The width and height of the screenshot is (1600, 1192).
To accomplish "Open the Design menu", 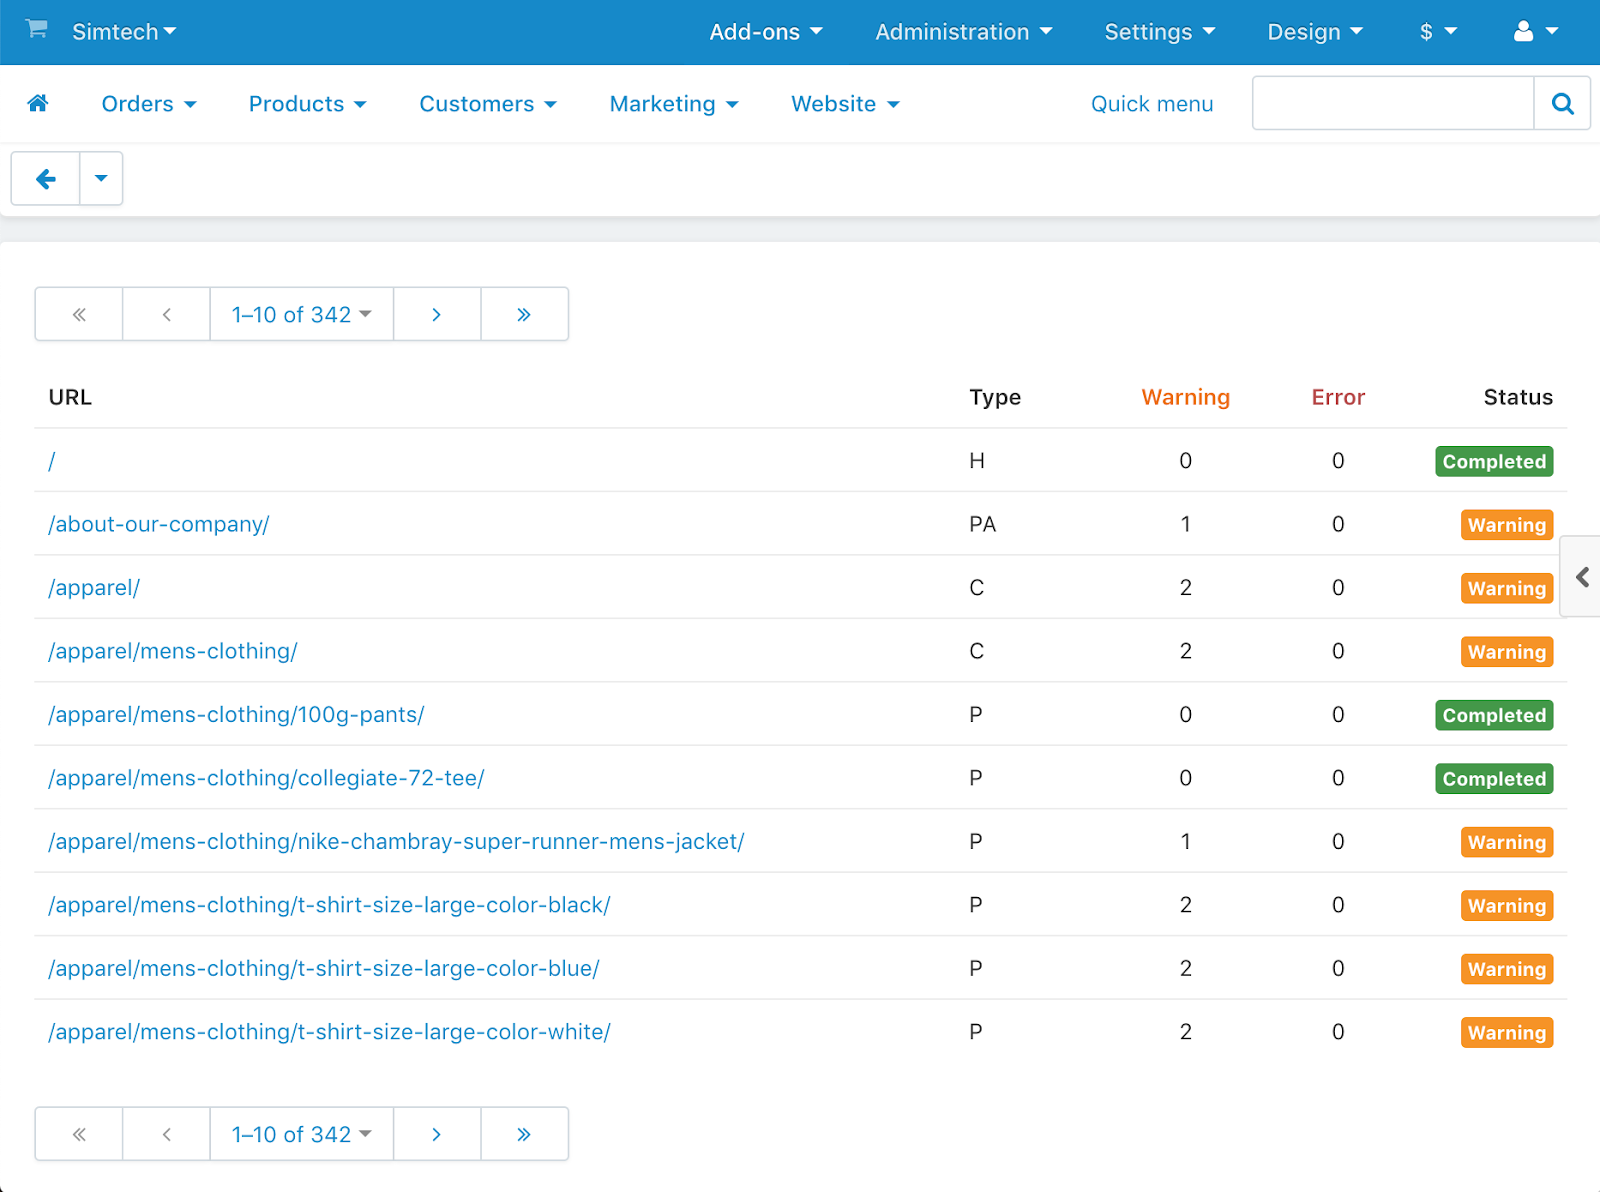I will 1315,32.
